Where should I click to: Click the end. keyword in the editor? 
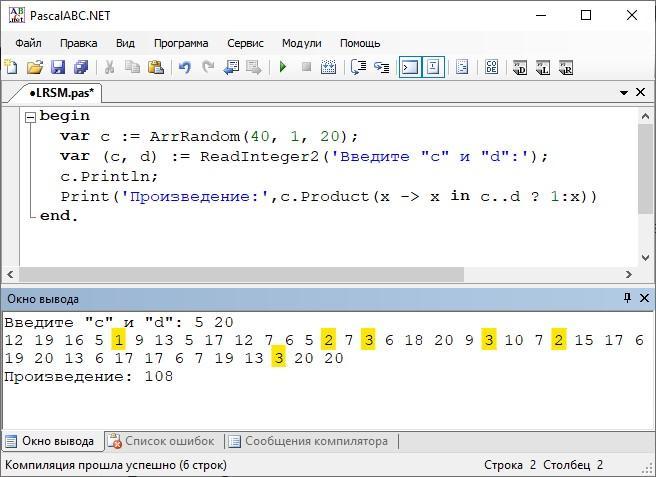59,216
